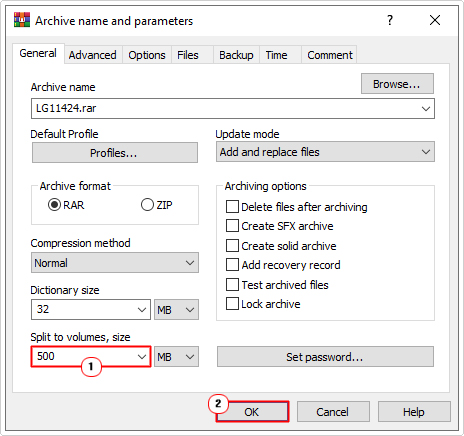This screenshot has width=464, height=436.
Task: Toggle the Lock archive checkbox
Action: tap(232, 304)
